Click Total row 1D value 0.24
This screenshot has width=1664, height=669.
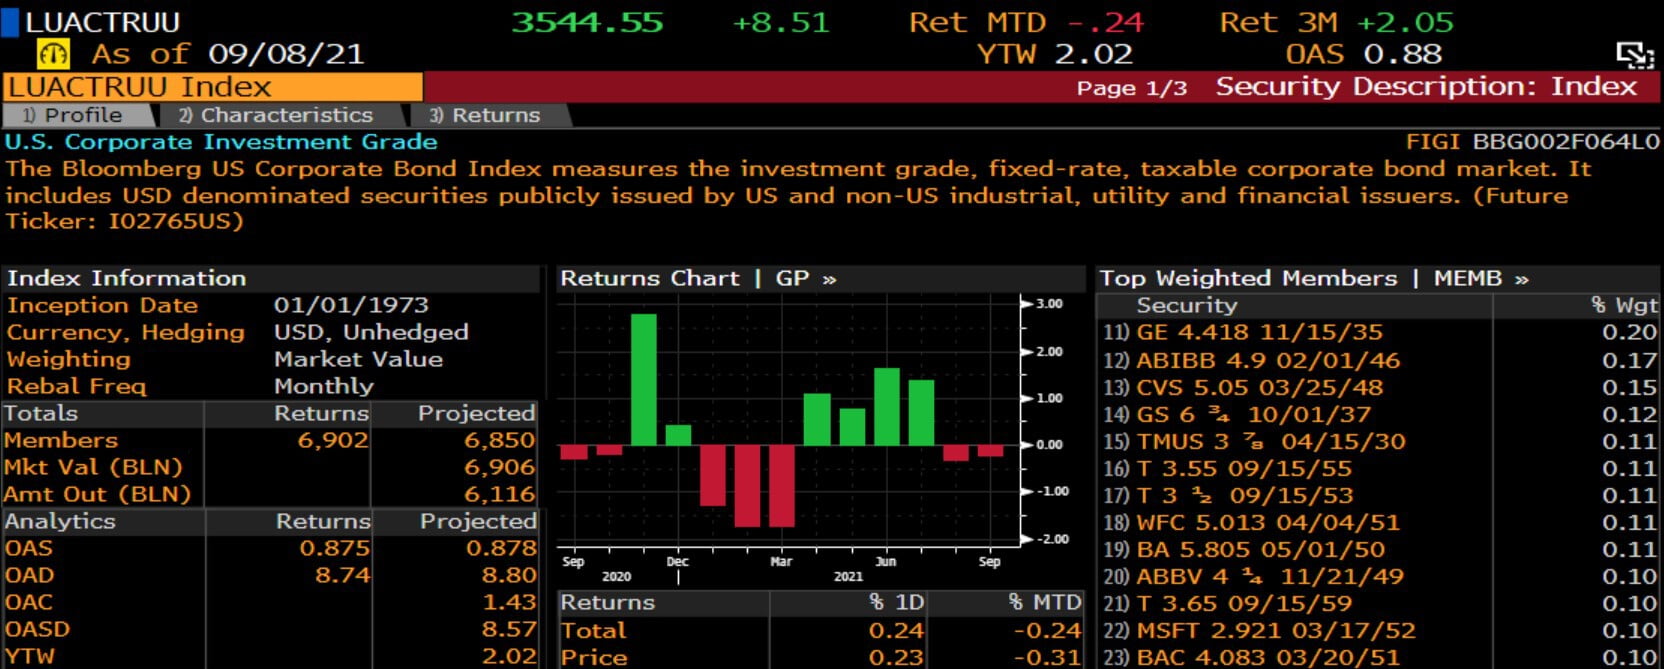tap(897, 630)
